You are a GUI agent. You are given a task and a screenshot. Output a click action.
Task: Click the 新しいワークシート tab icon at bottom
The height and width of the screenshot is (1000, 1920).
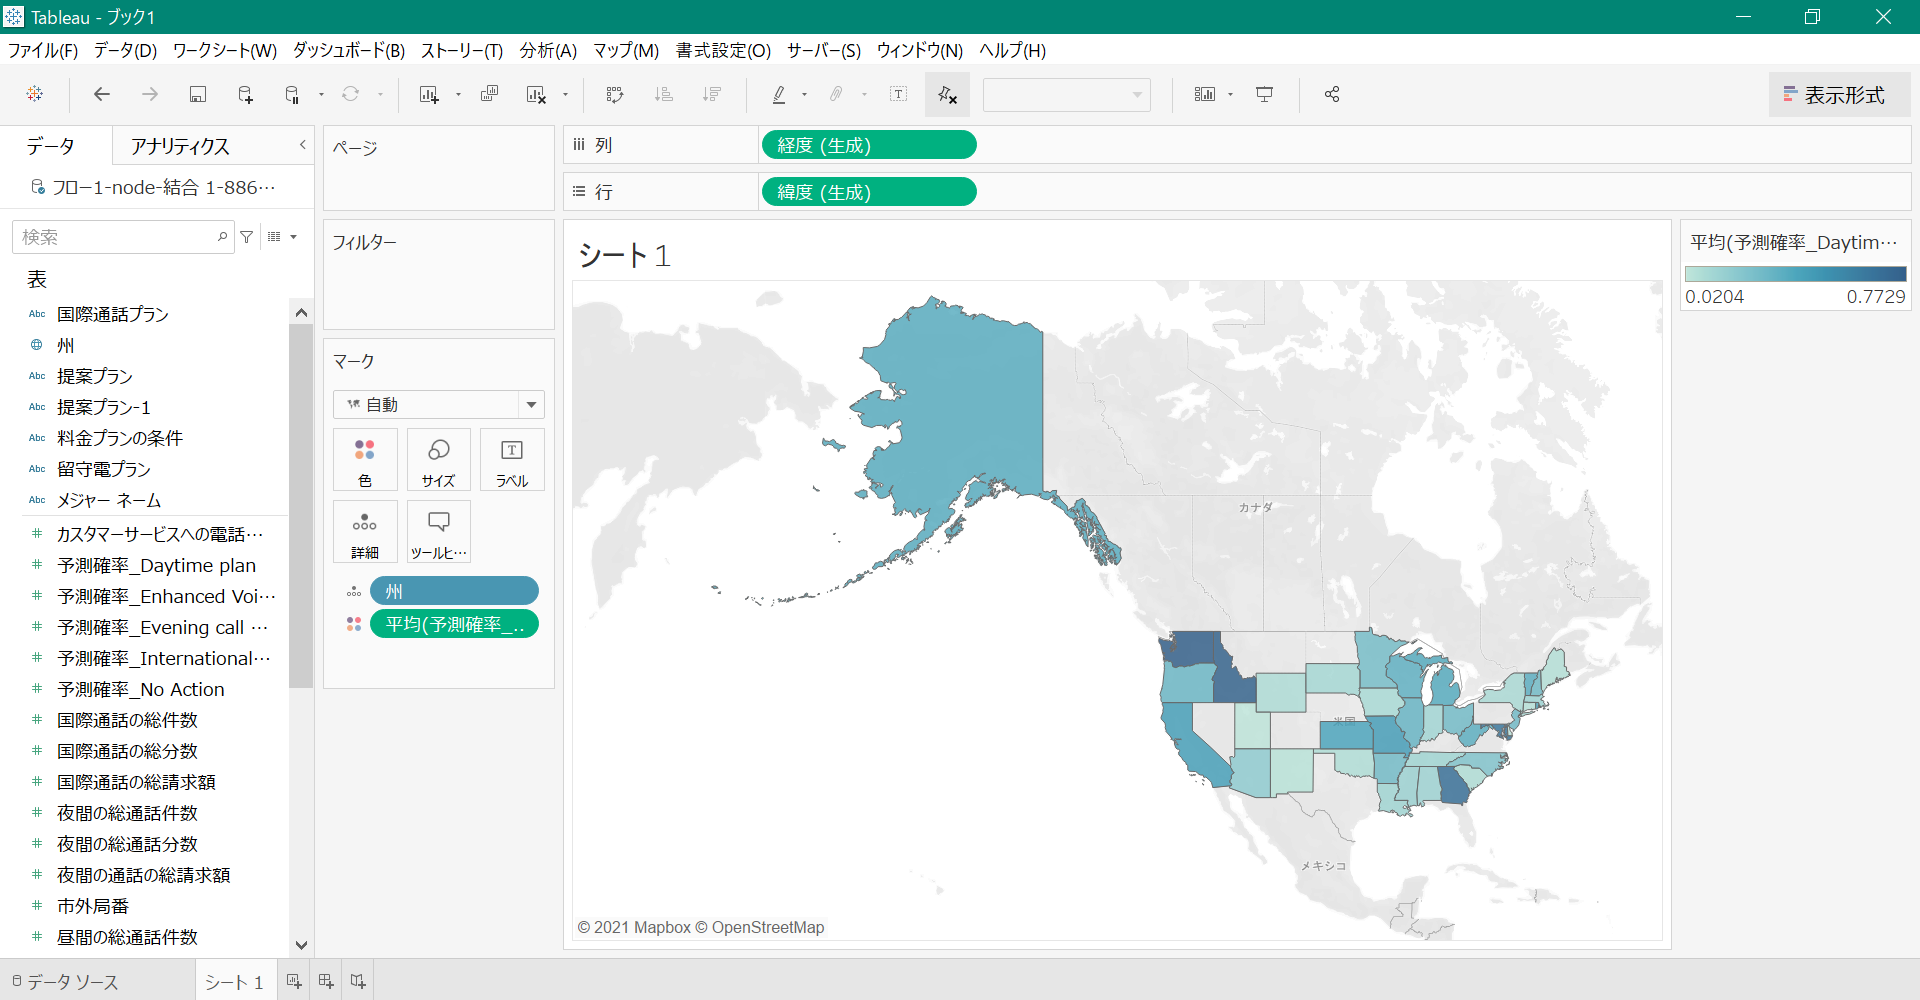click(293, 980)
